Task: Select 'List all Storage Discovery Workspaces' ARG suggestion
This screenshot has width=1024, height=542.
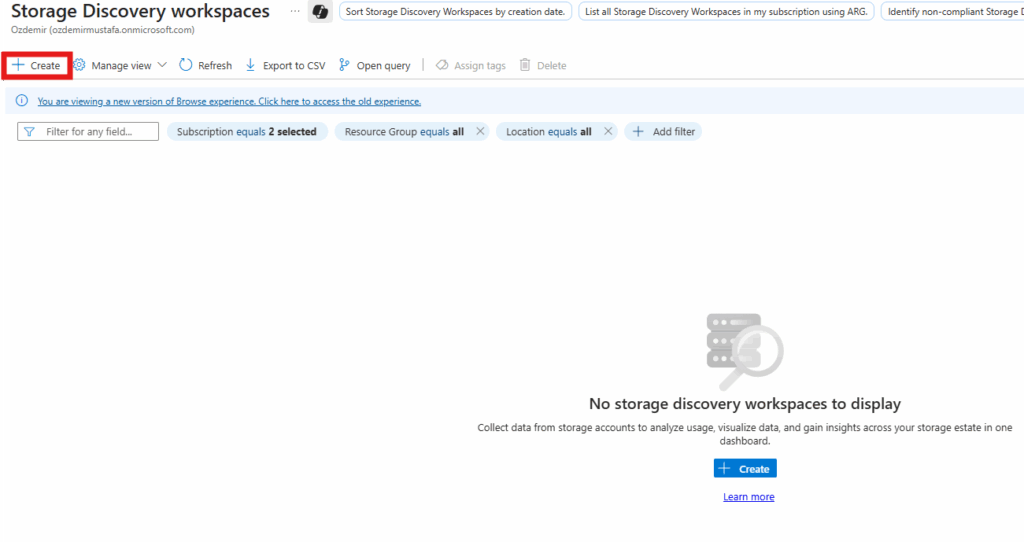Action: (x=726, y=12)
